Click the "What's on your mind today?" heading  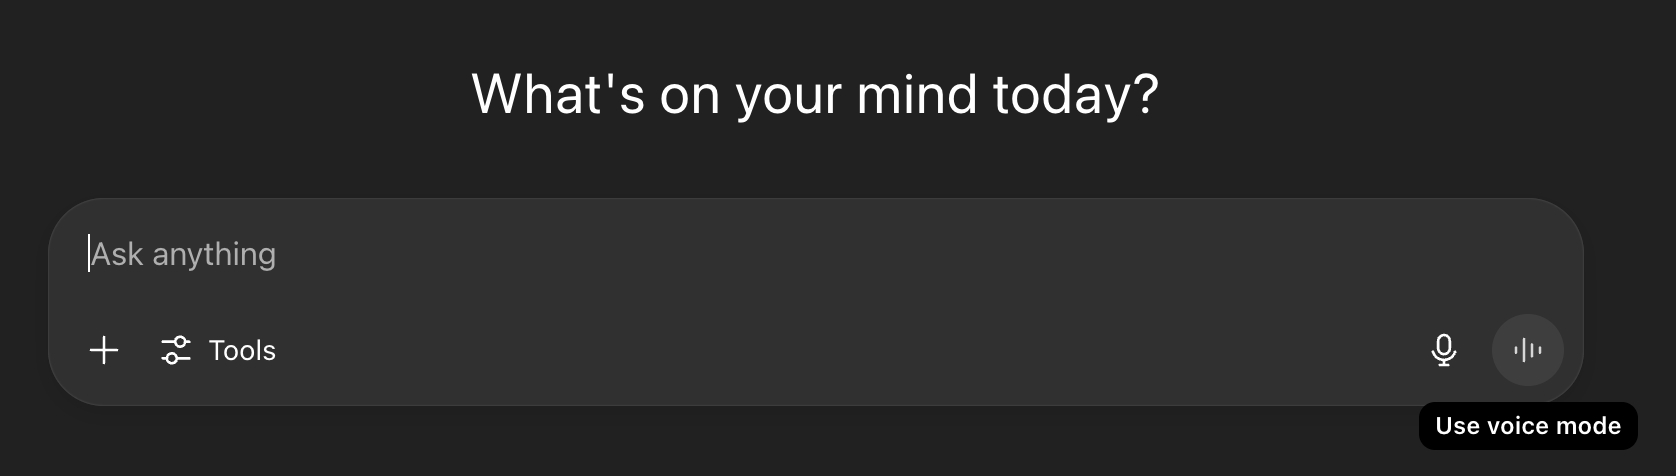click(x=815, y=94)
